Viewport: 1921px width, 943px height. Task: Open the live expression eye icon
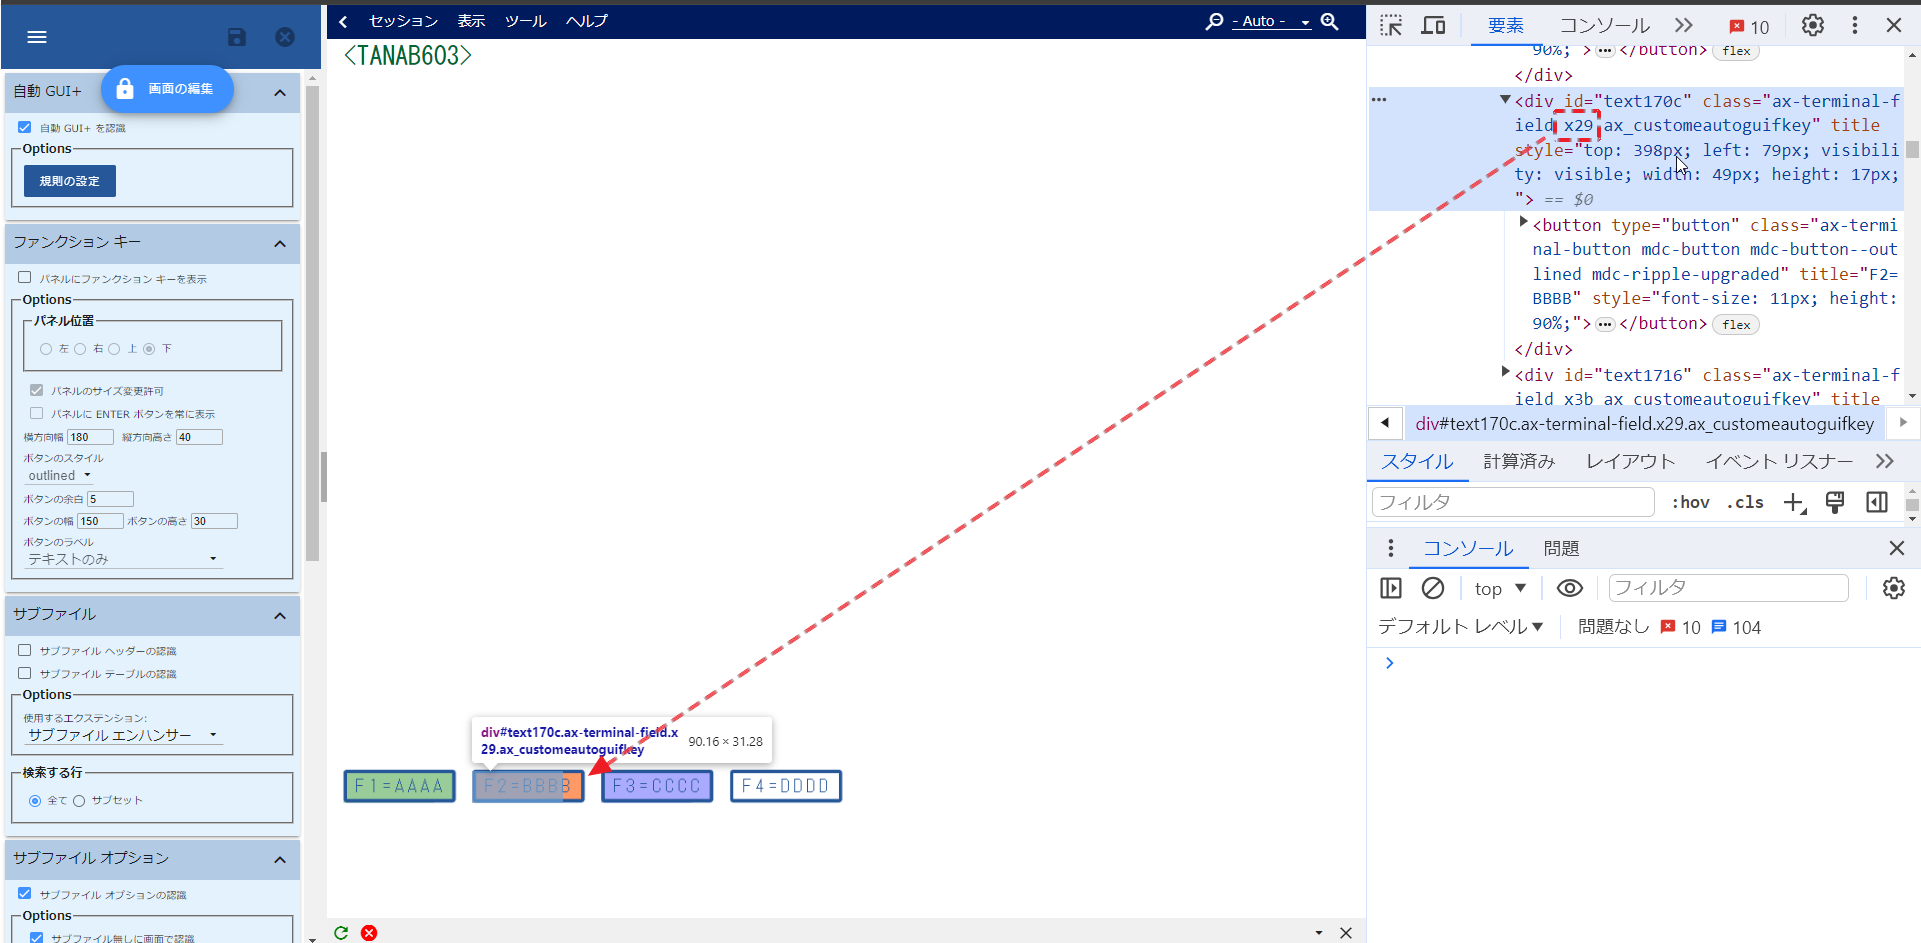tap(1570, 588)
